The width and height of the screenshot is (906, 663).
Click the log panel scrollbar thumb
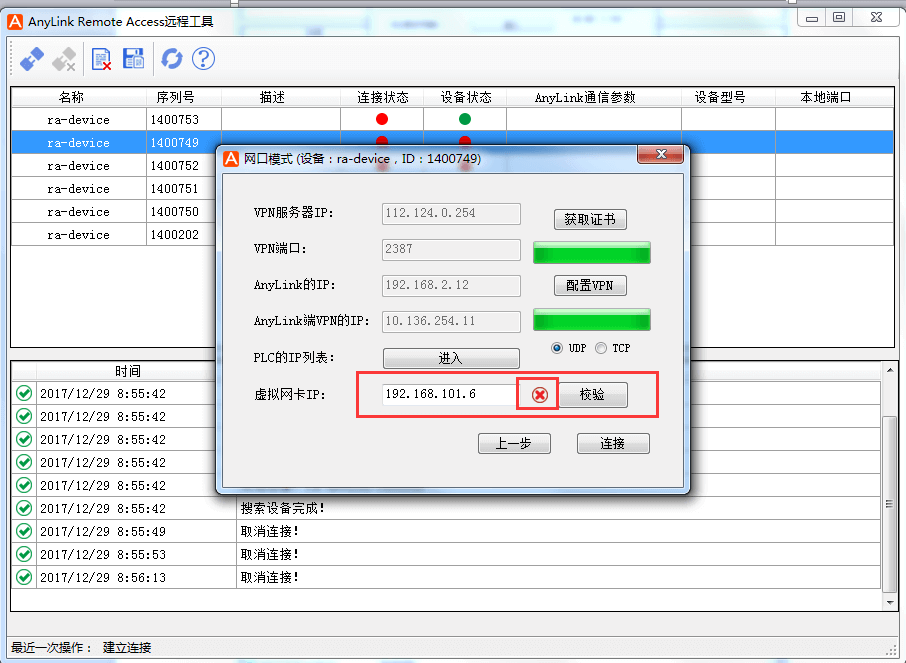click(890, 503)
